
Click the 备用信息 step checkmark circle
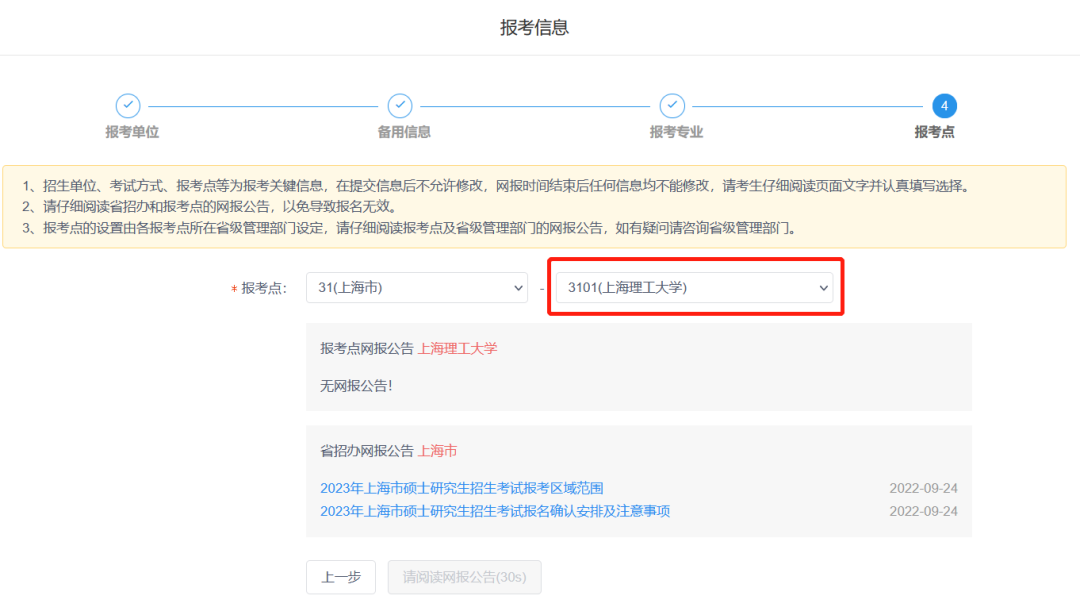click(400, 106)
